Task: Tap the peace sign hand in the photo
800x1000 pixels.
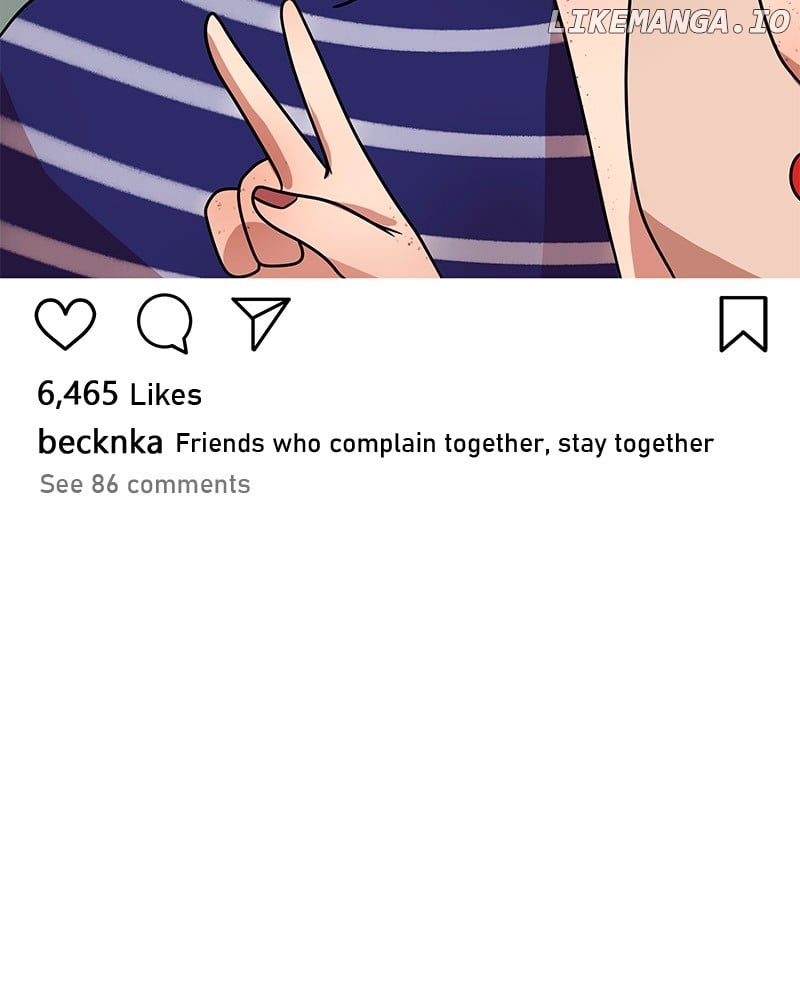Action: coord(300,159)
